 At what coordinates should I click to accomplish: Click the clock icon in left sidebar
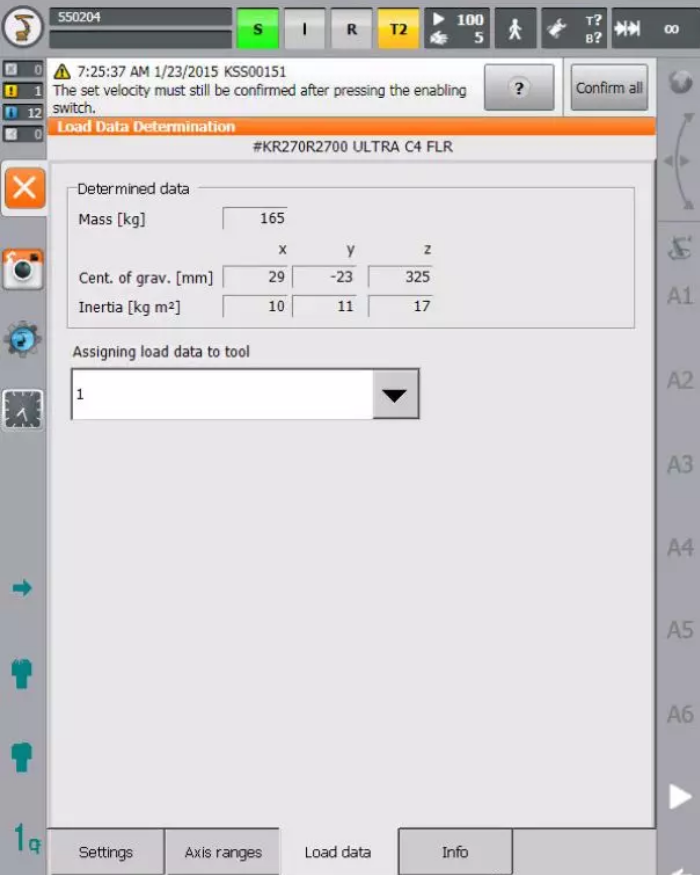[23, 409]
